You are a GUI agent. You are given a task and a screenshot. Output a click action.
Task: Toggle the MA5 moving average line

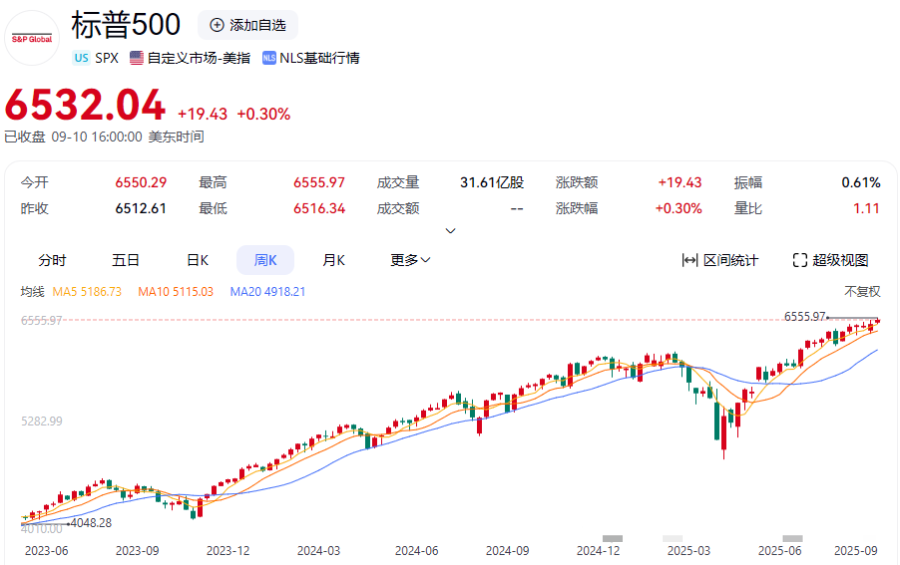coord(87,291)
